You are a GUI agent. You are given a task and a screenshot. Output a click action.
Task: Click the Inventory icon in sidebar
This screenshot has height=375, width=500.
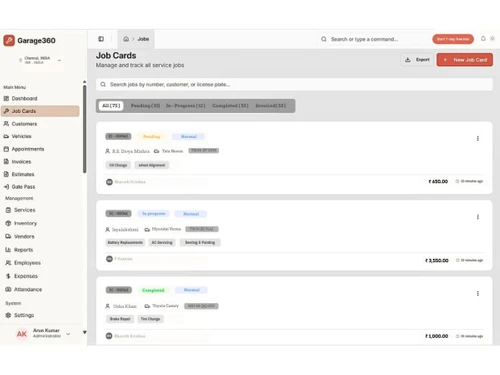click(x=8, y=223)
